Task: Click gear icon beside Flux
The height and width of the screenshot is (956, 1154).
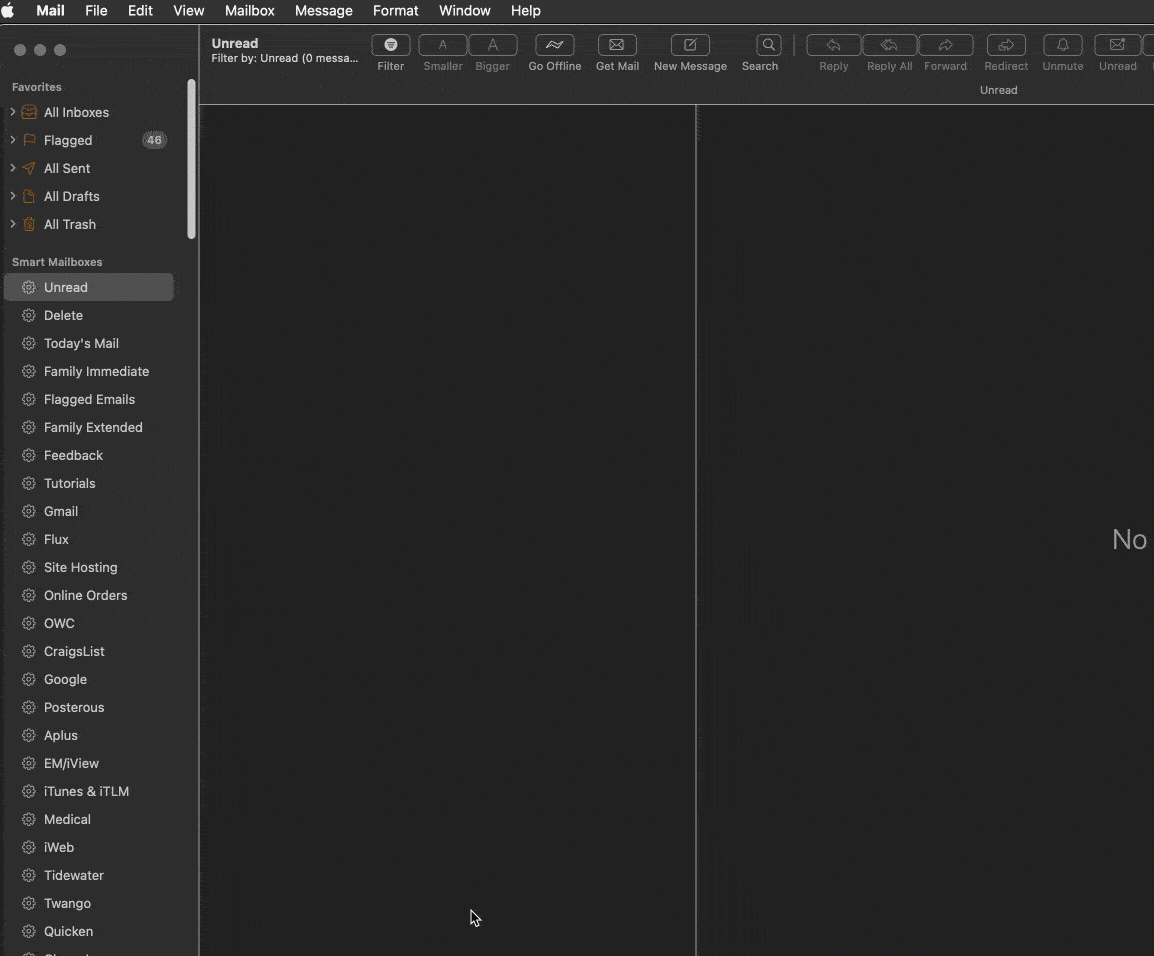Action: 29,539
